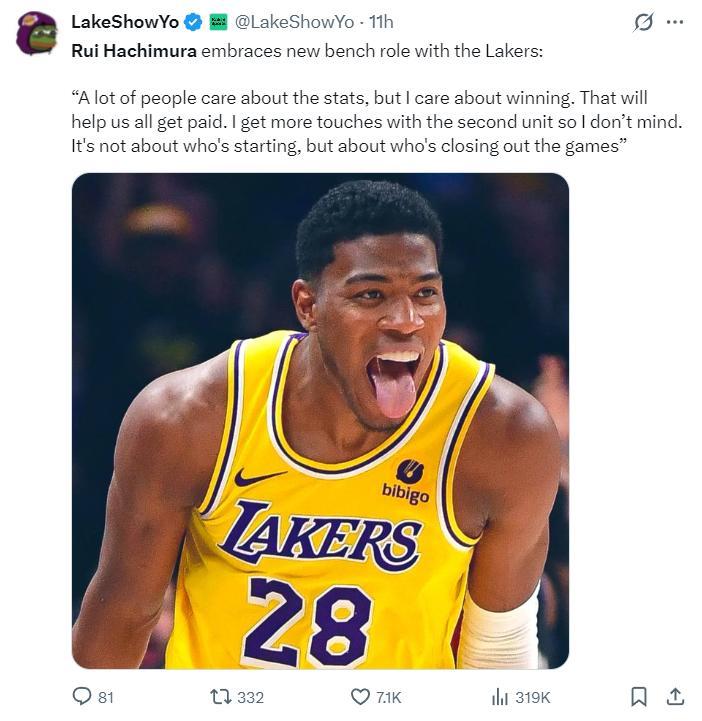The height and width of the screenshot is (721, 702).
Task: Click the 332 reposts count
Action: point(250,697)
